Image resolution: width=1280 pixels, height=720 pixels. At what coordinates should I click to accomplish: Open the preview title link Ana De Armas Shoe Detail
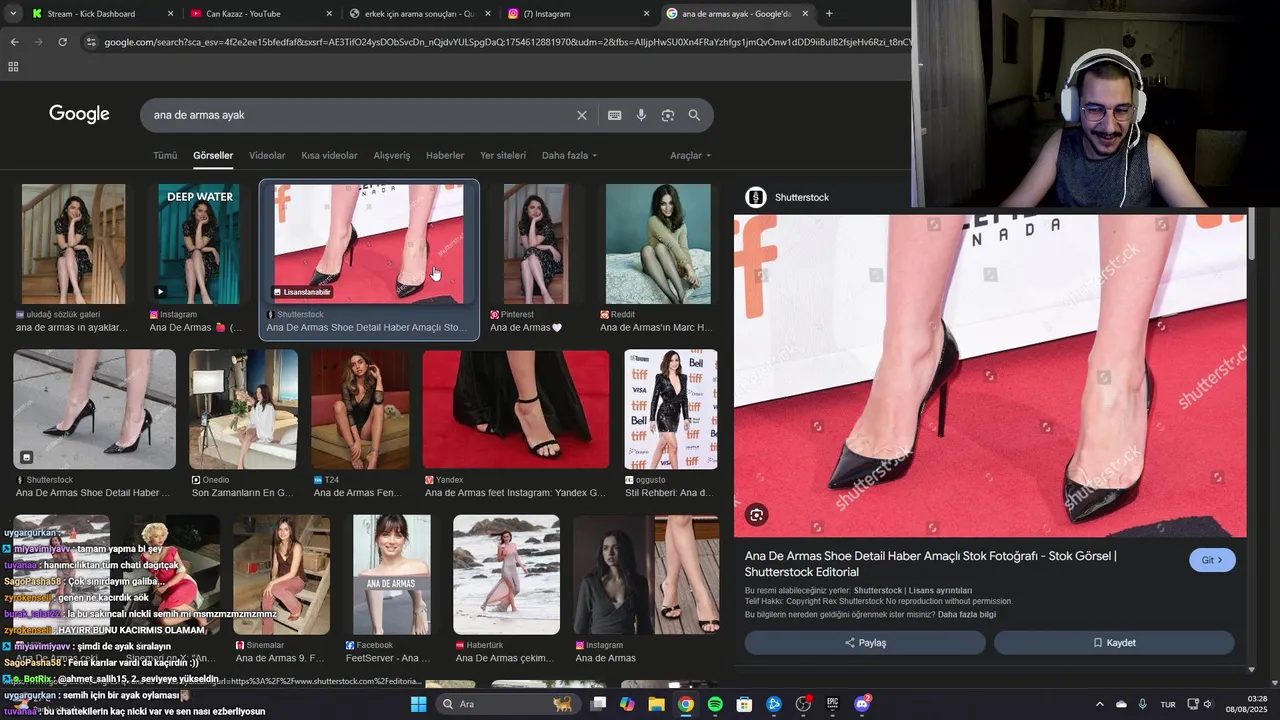pyautogui.click(x=931, y=564)
